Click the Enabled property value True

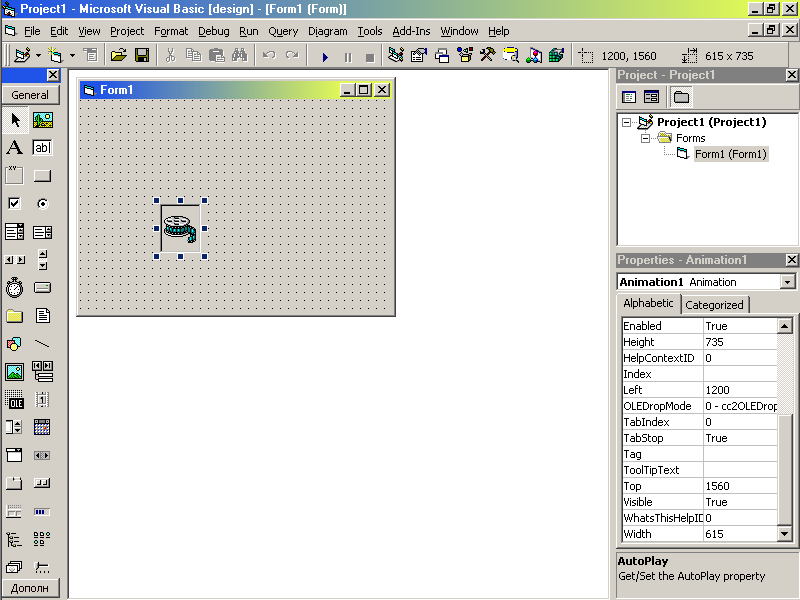pyautogui.click(x=740, y=326)
